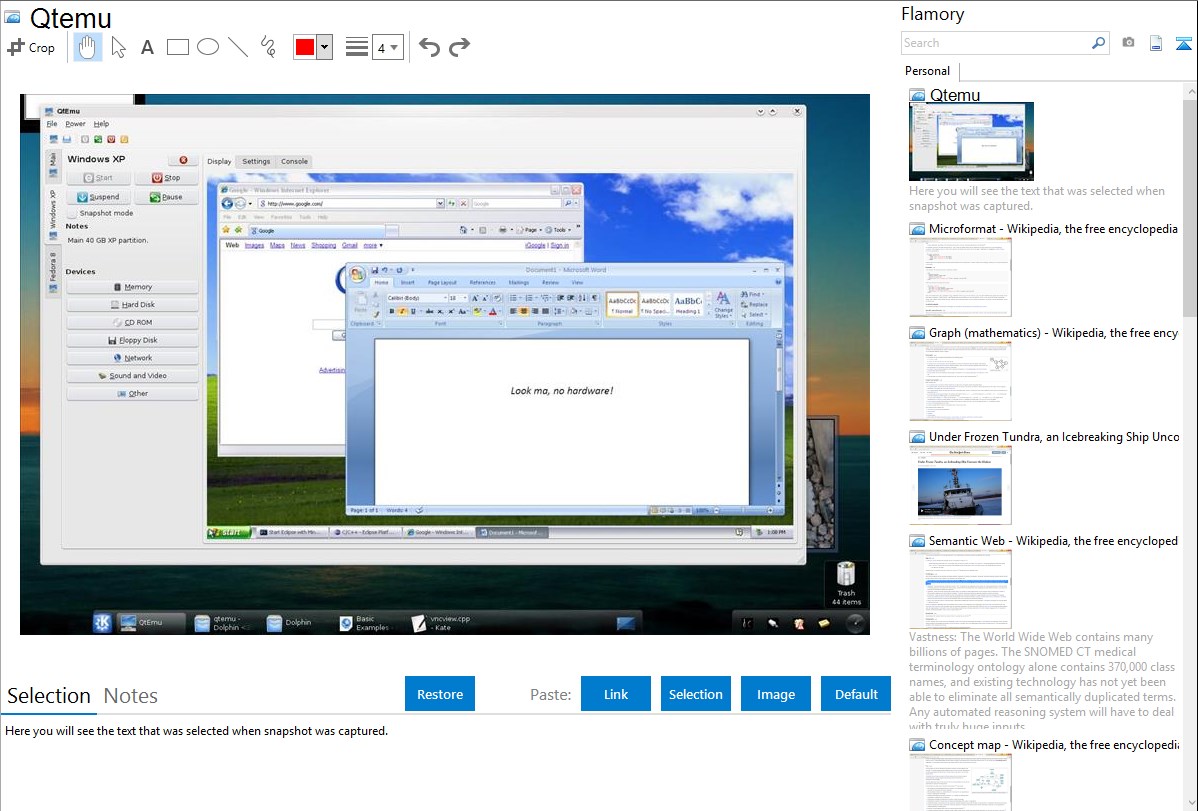1198x811 pixels.
Task: Open the Semantic Web snapshot title
Action: click(x=1053, y=540)
